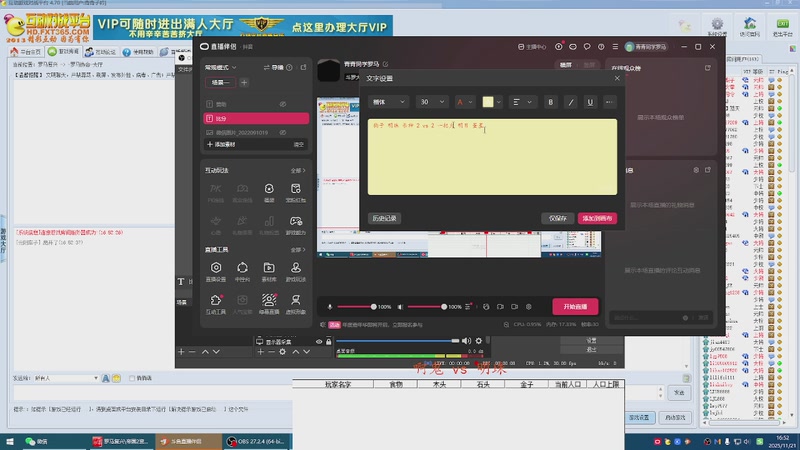Click the yellow background color swatch

(x=488, y=102)
